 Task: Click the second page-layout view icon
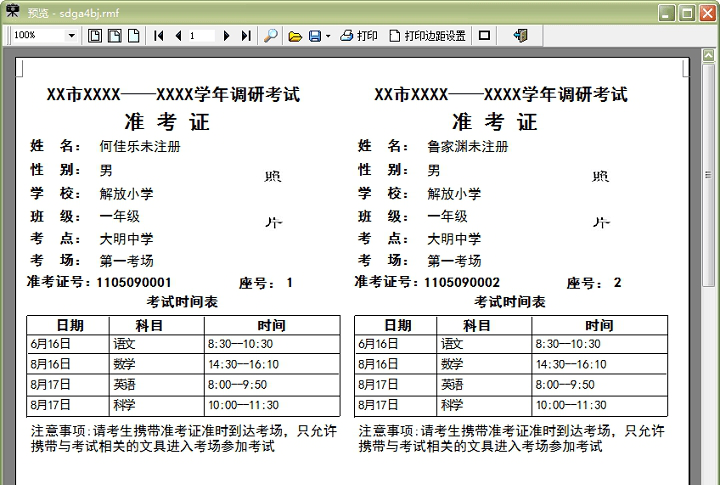pyautogui.click(x=114, y=35)
